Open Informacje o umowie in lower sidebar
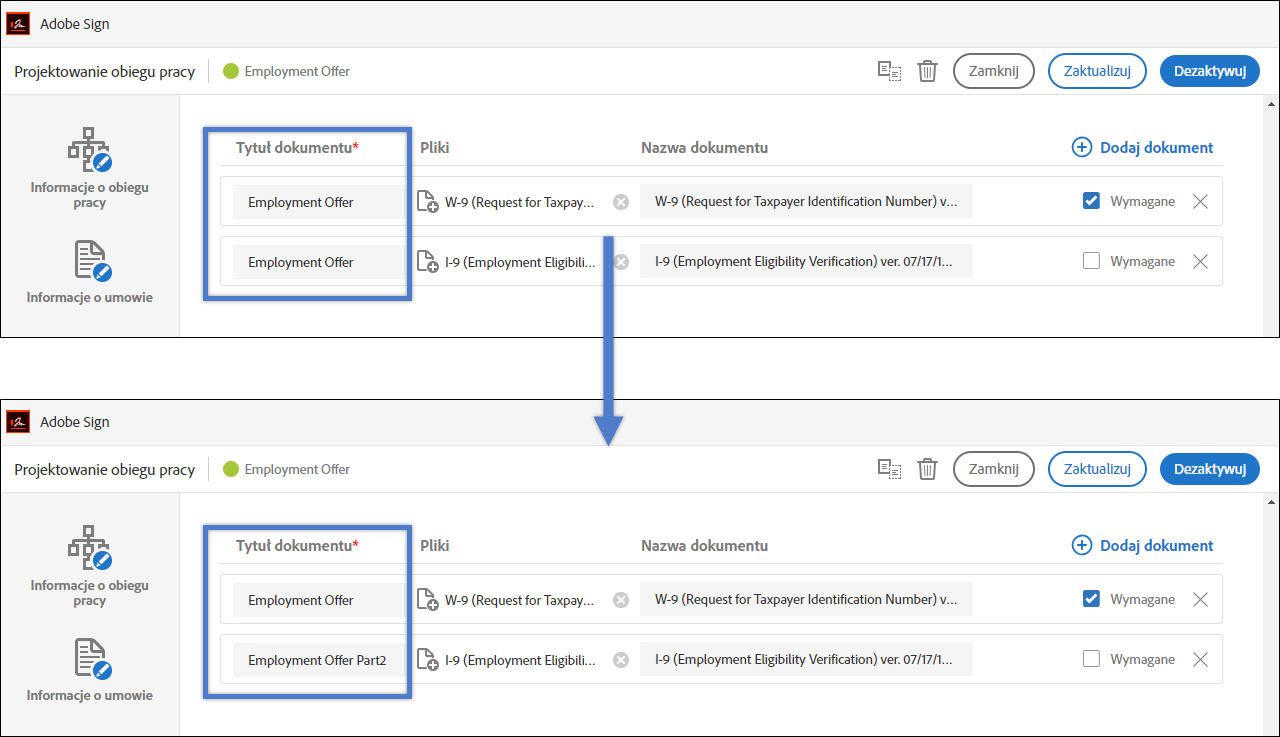 click(89, 670)
